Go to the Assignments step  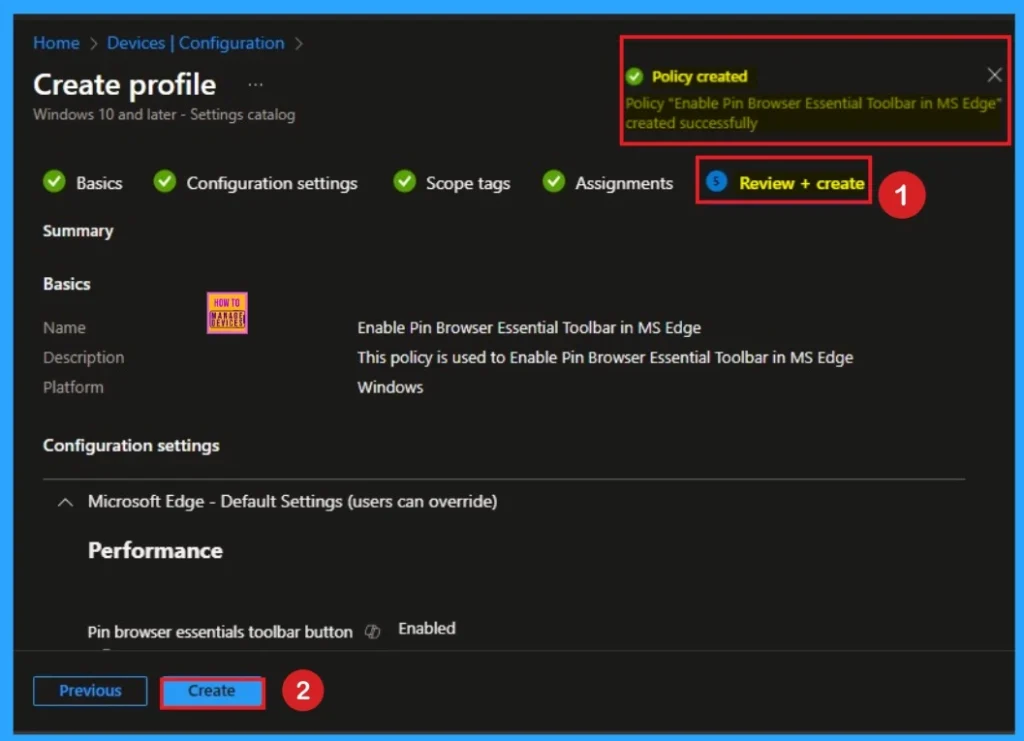[624, 183]
